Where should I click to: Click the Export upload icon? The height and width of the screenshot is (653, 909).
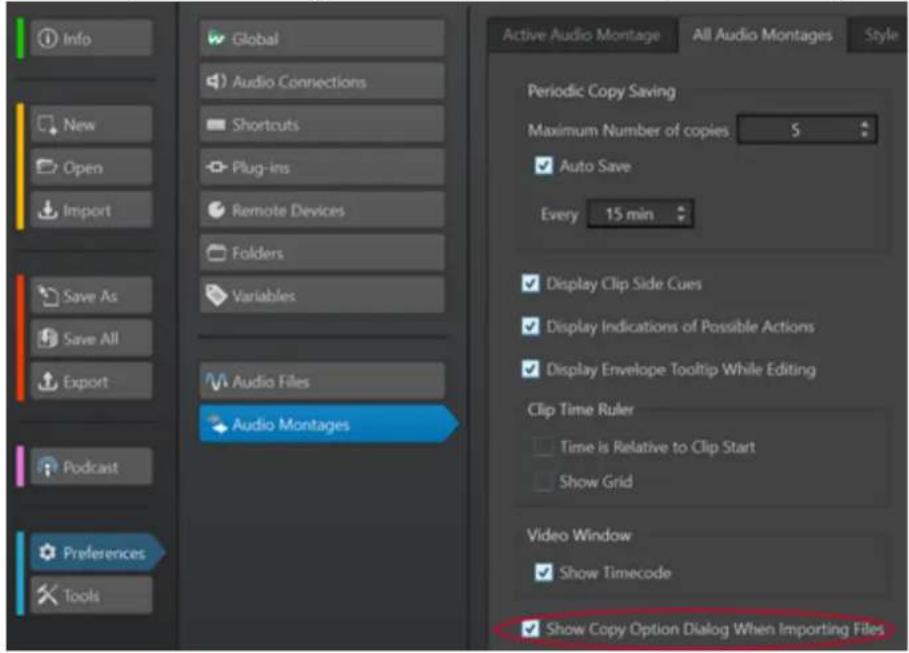tap(48, 381)
